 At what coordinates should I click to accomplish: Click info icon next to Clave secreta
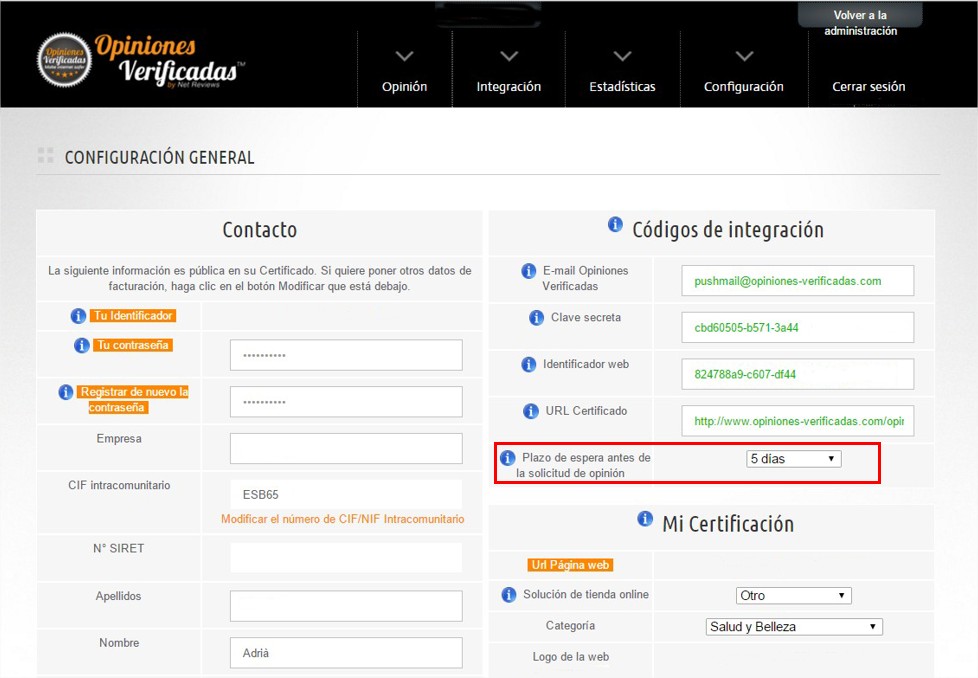536,317
